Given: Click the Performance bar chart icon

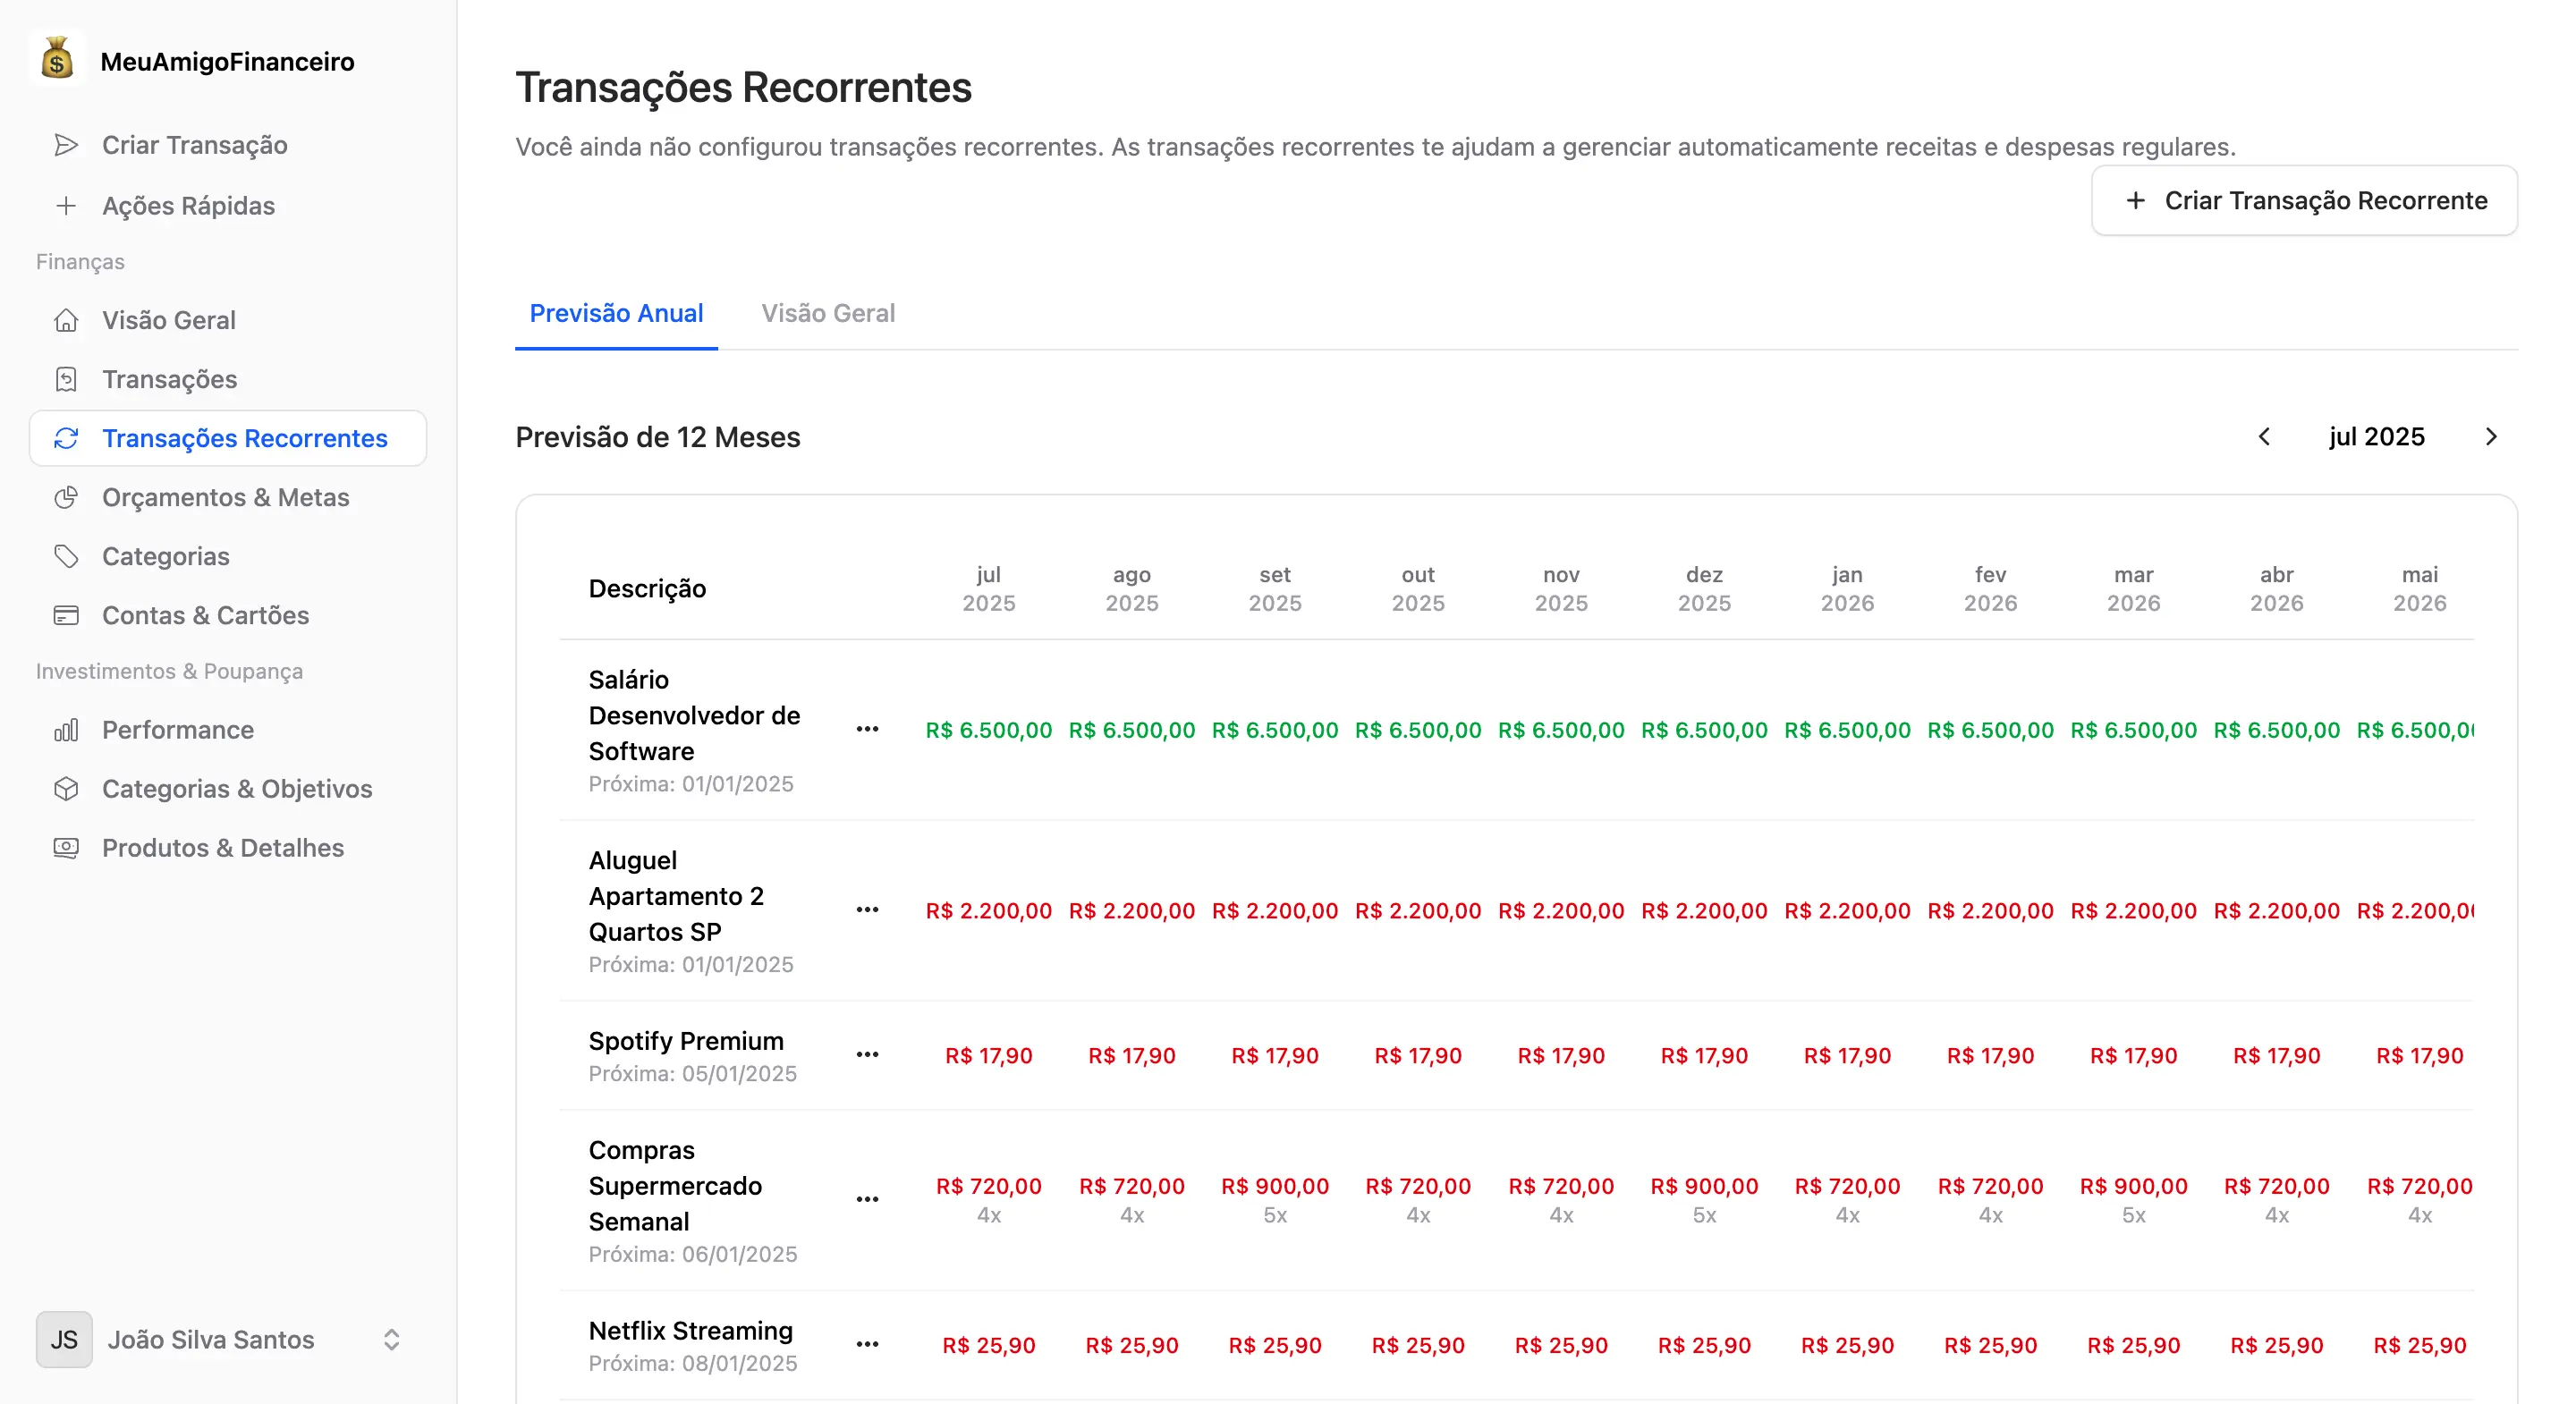Looking at the screenshot, I should pos(66,730).
